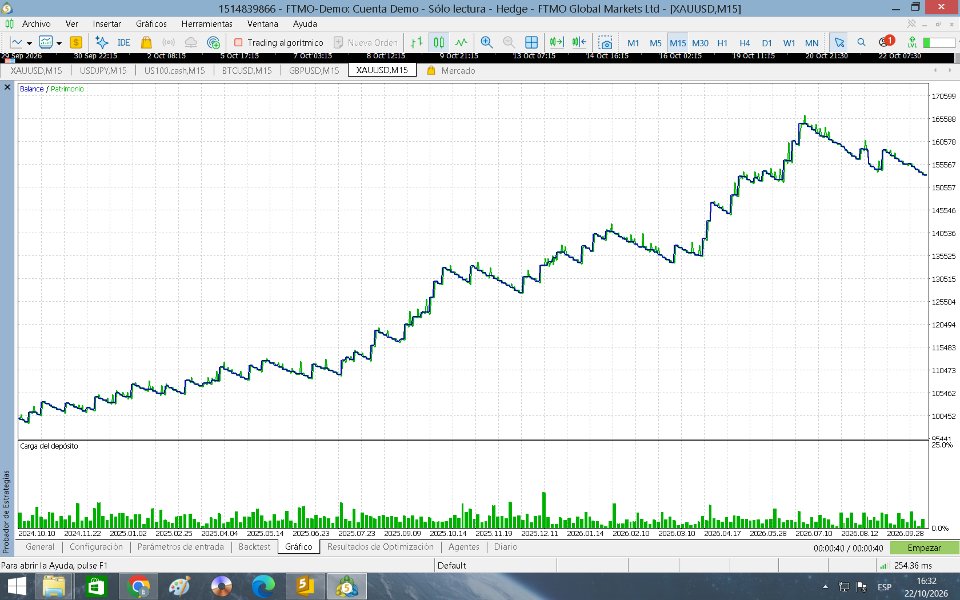Screen dimensions: 960x600
Task: Open the yellow shopping bag Market icon
Action: pos(146,42)
